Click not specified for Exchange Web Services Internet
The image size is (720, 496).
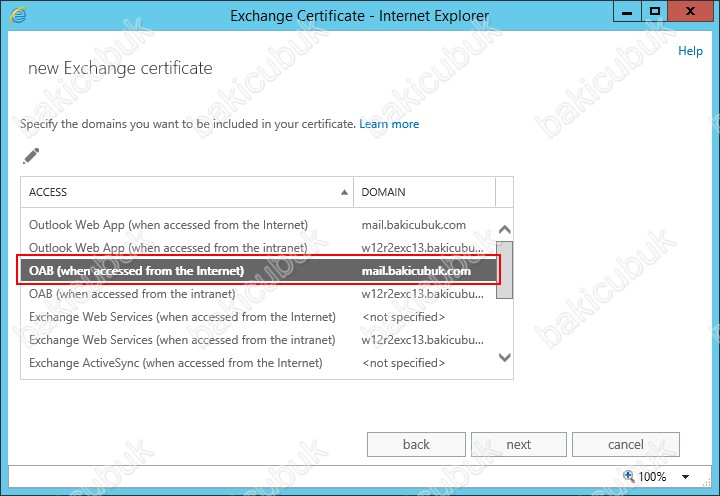[x=403, y=316]
